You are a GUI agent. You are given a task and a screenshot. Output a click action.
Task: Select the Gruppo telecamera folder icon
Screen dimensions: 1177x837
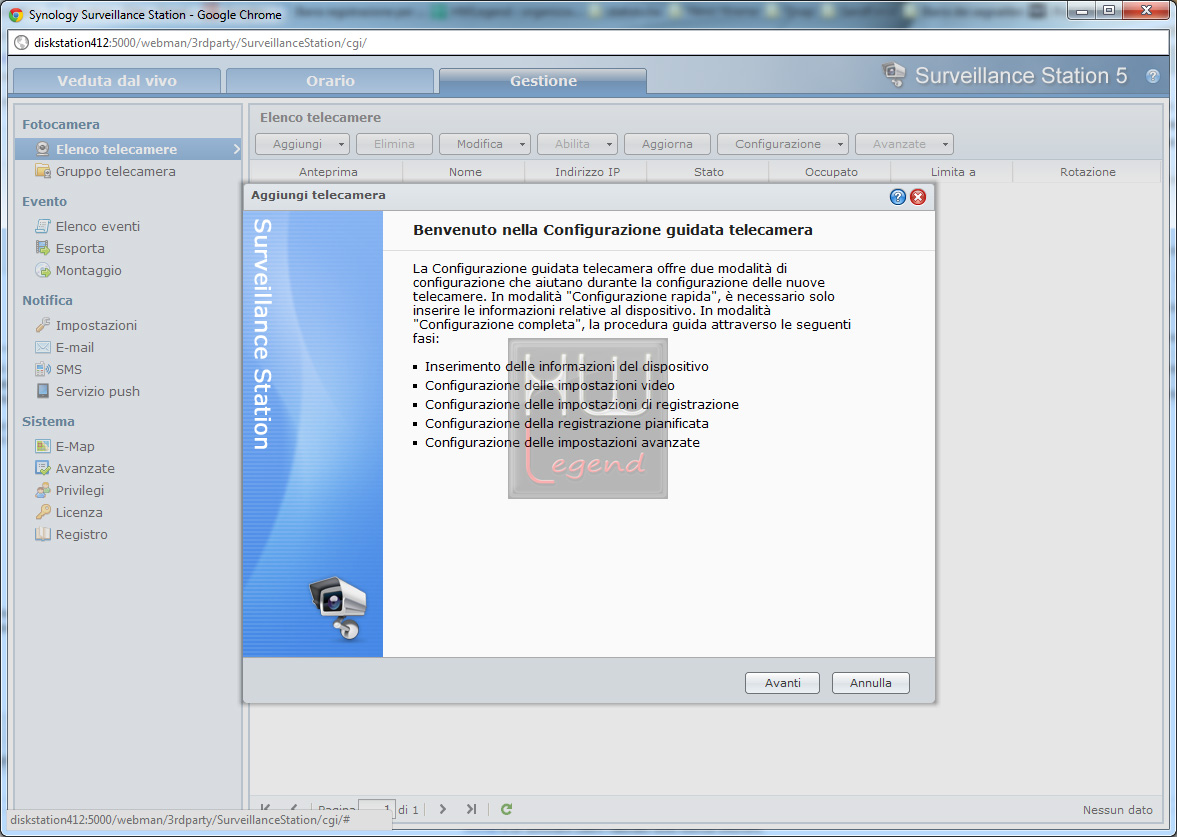43,171
